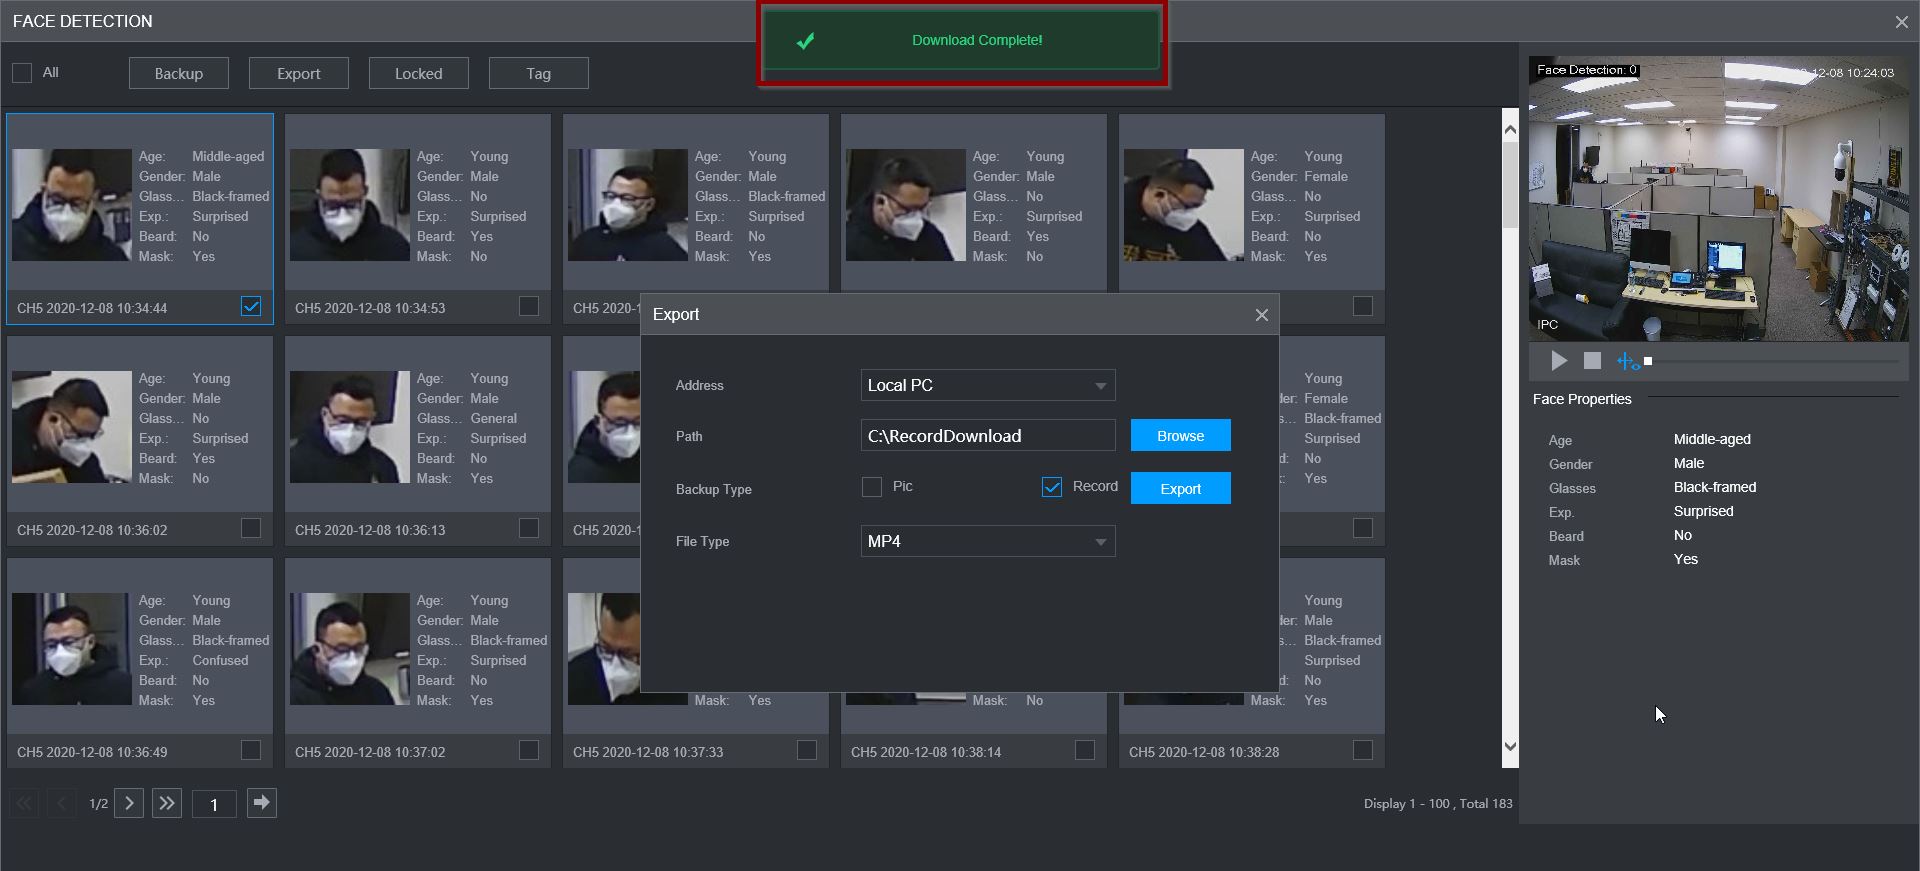Enable the Pic backup type checkbox
The image size is (1920, 871).
(872, 487)
